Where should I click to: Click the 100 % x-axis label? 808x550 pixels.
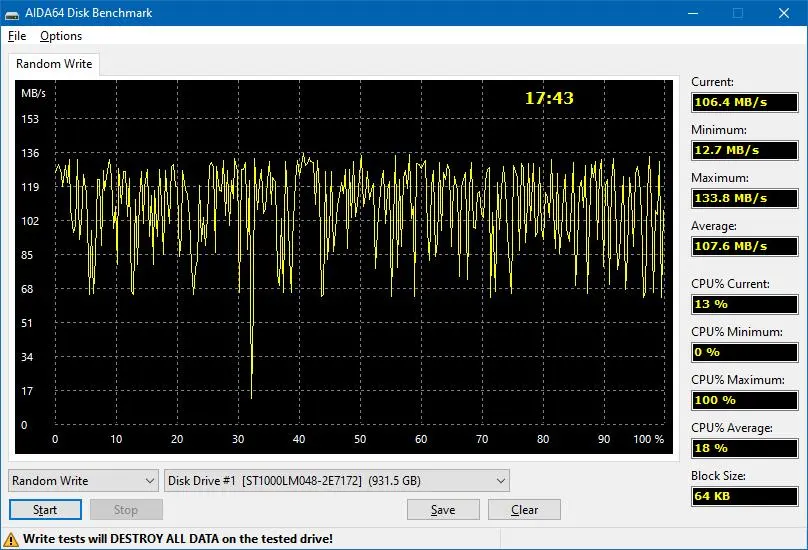[x=649, y=439]
